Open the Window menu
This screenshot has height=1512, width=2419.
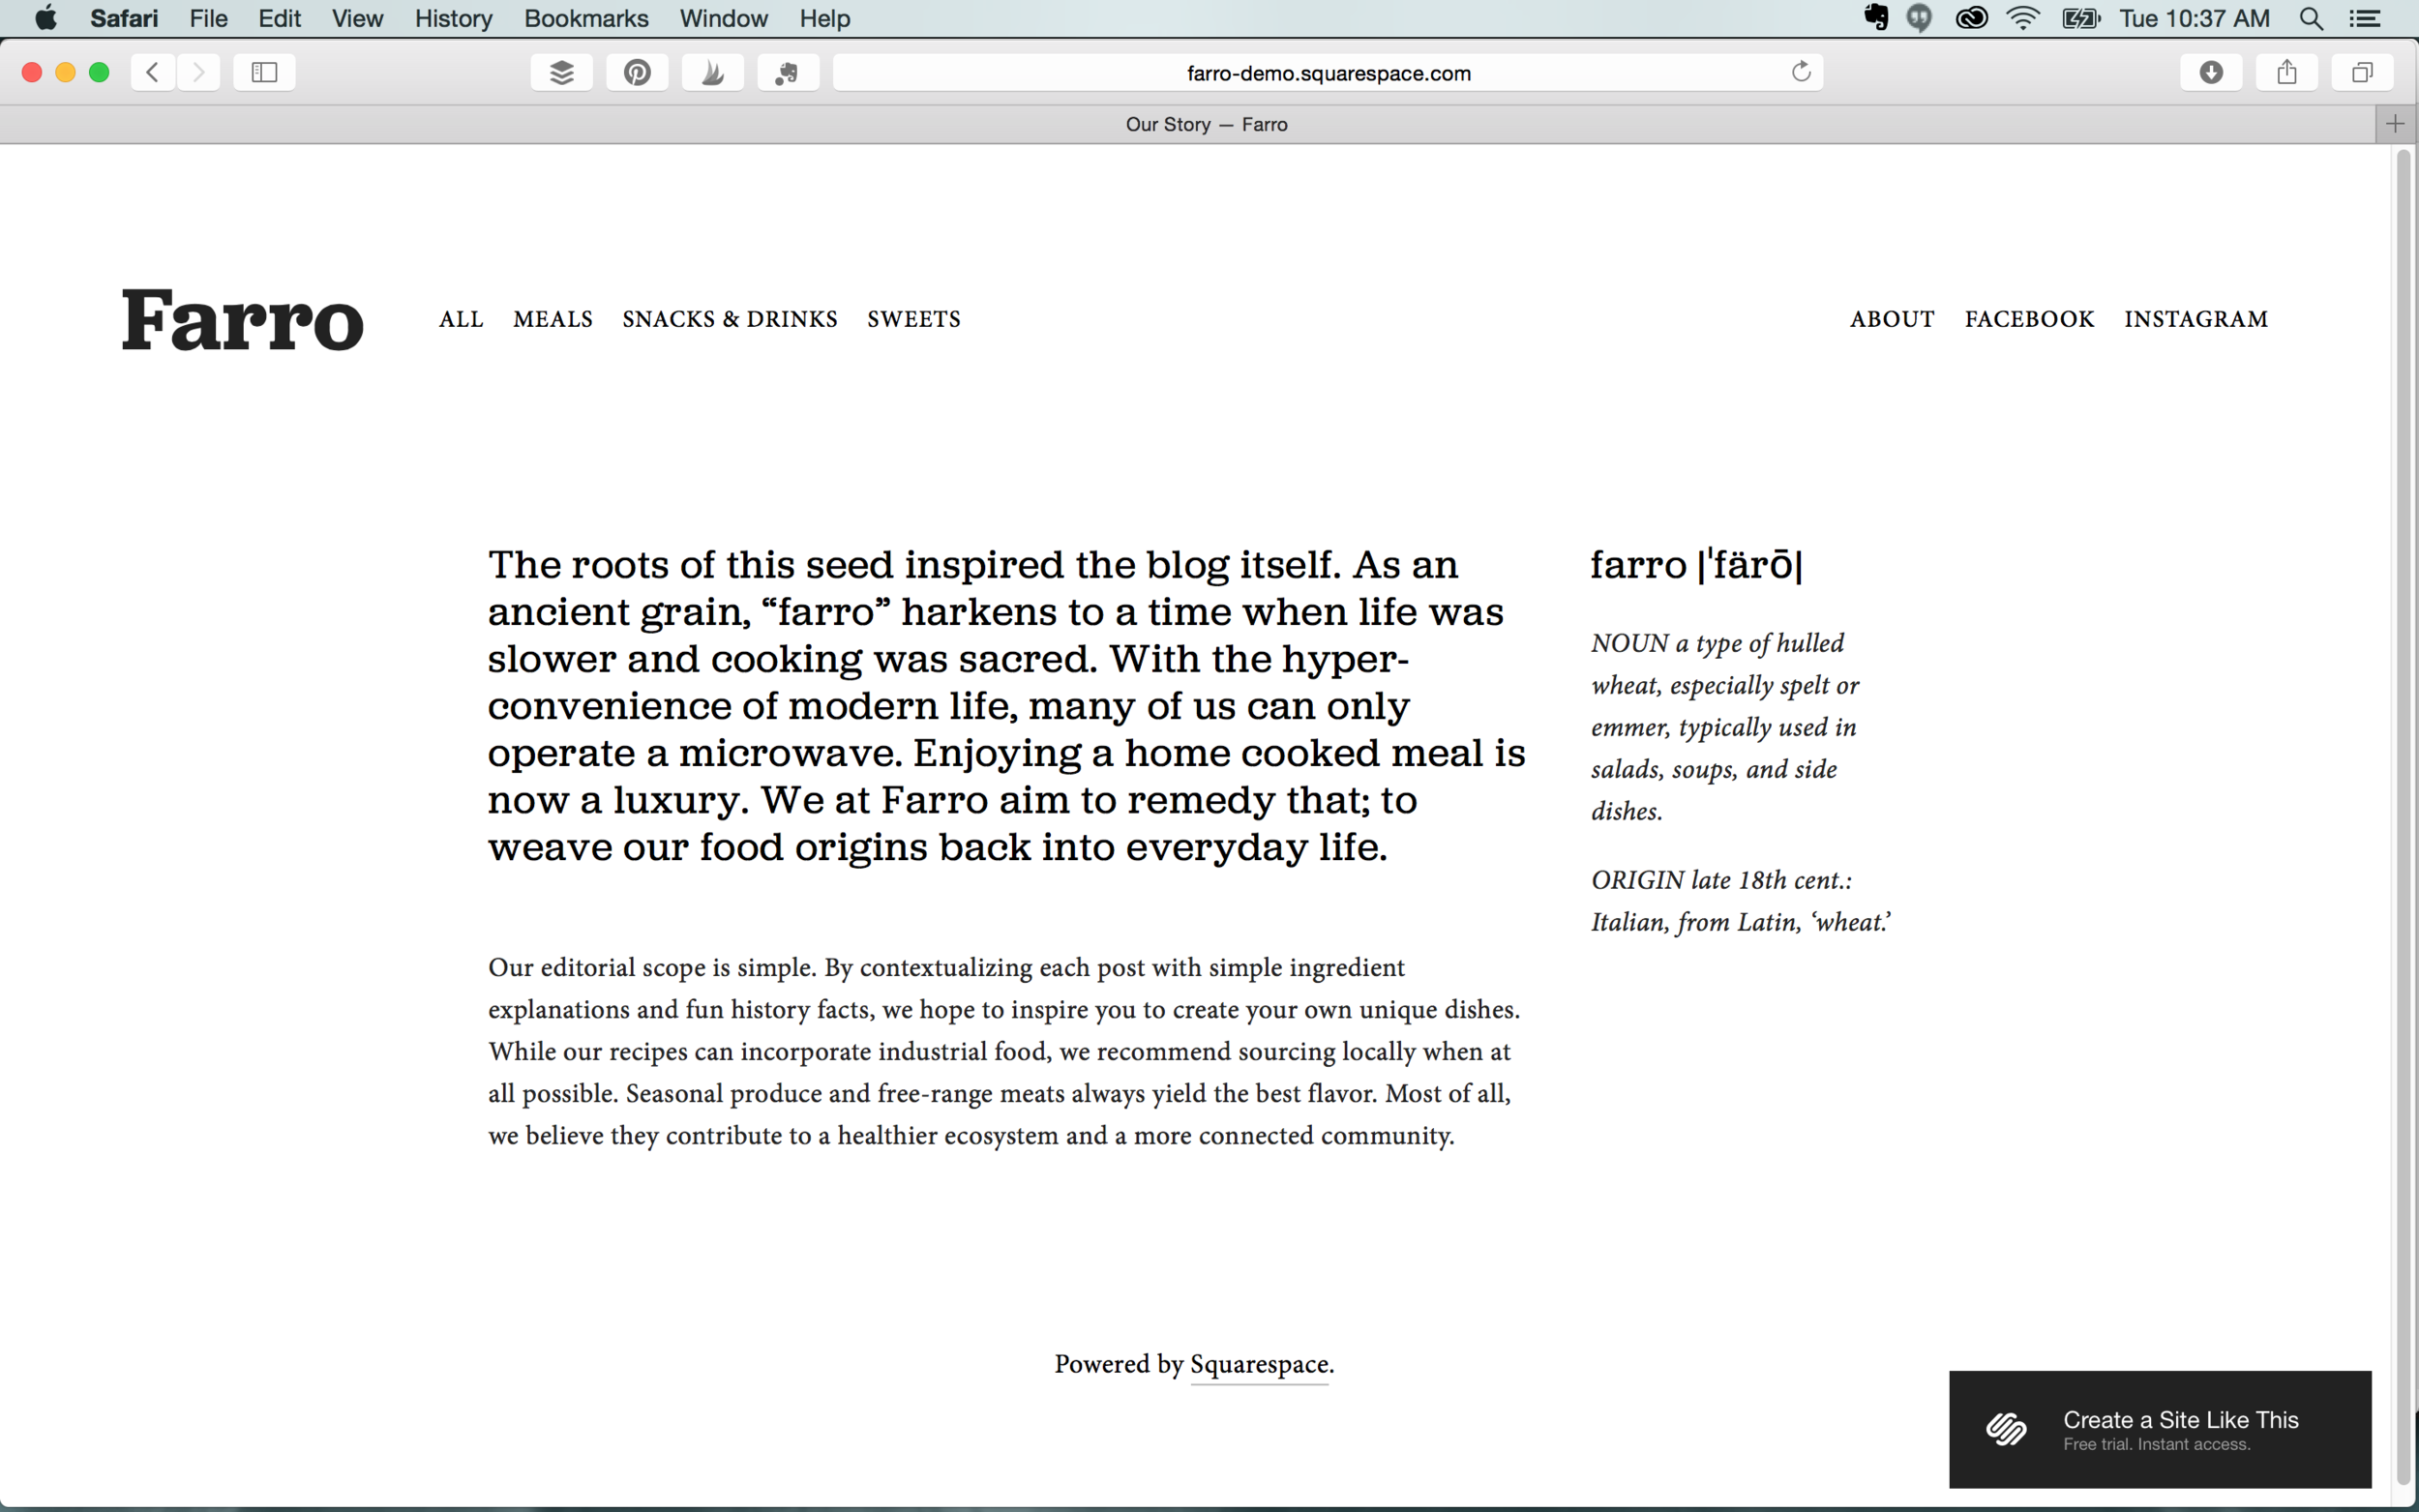coord(723,18)
